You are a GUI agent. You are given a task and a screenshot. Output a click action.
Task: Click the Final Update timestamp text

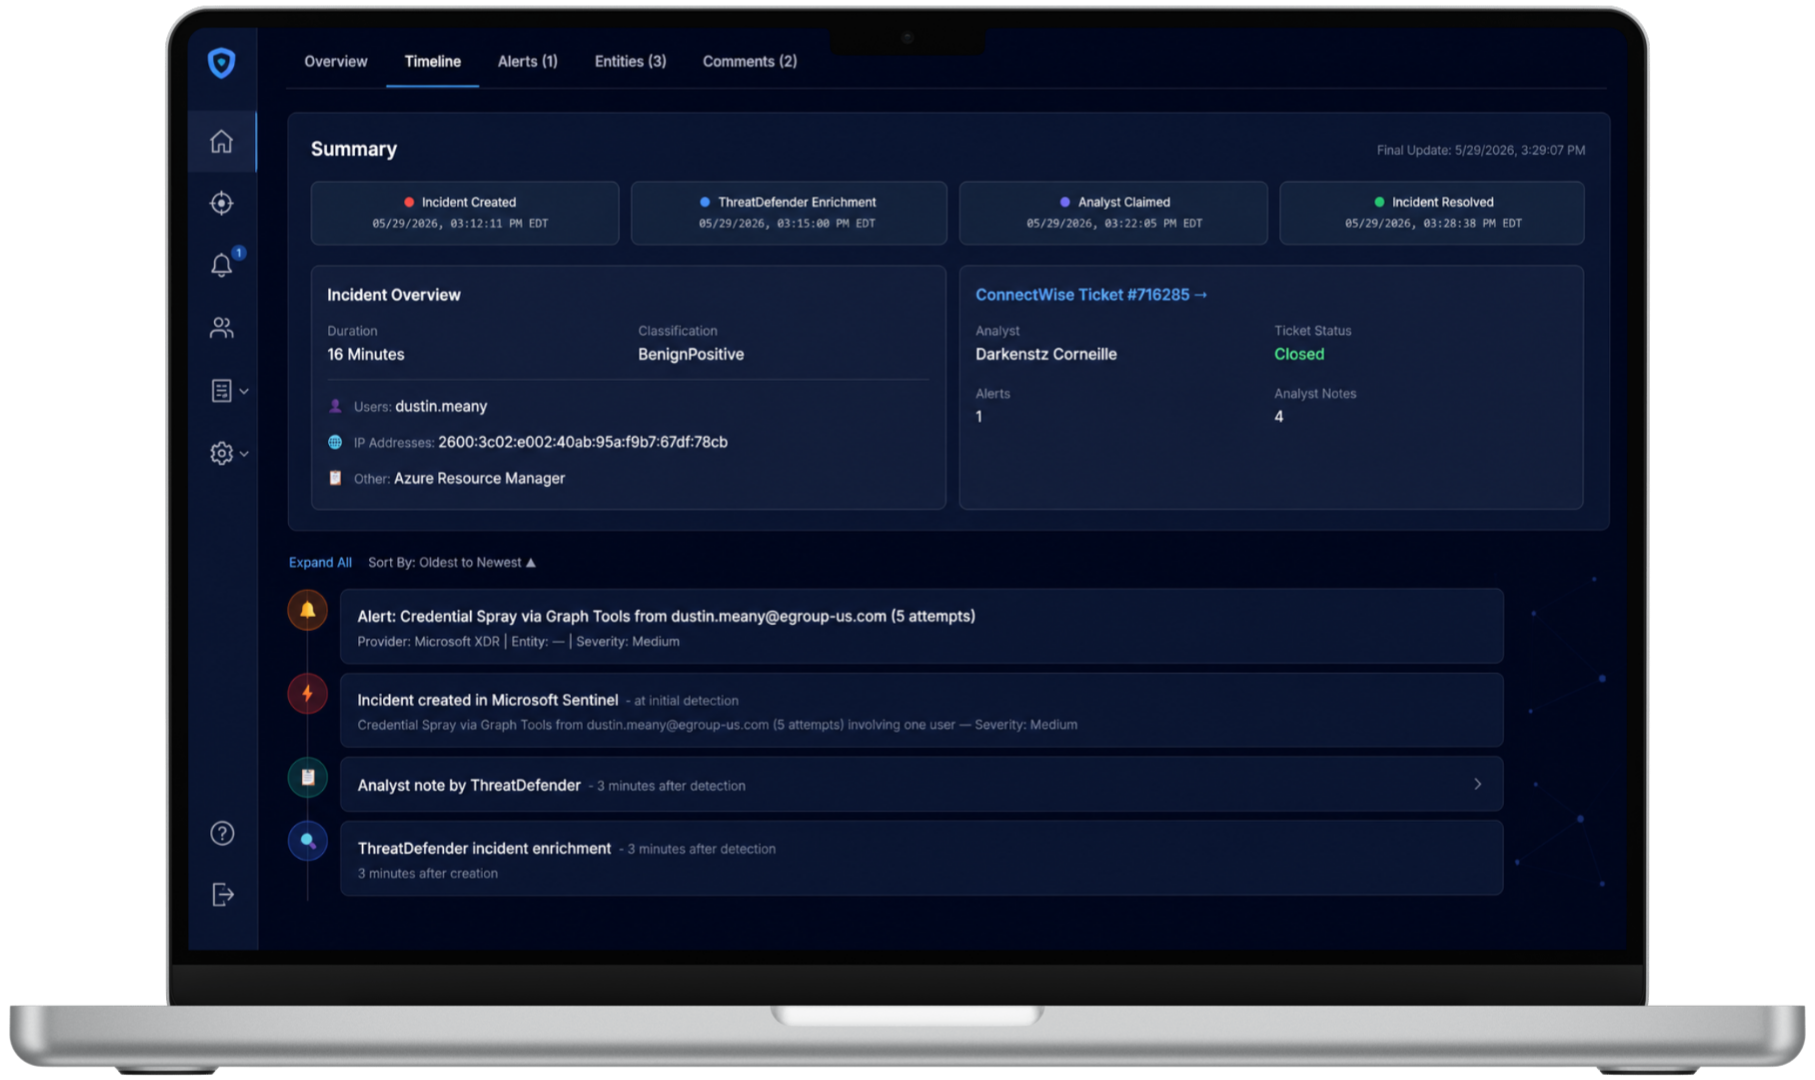coord(1480,150)
